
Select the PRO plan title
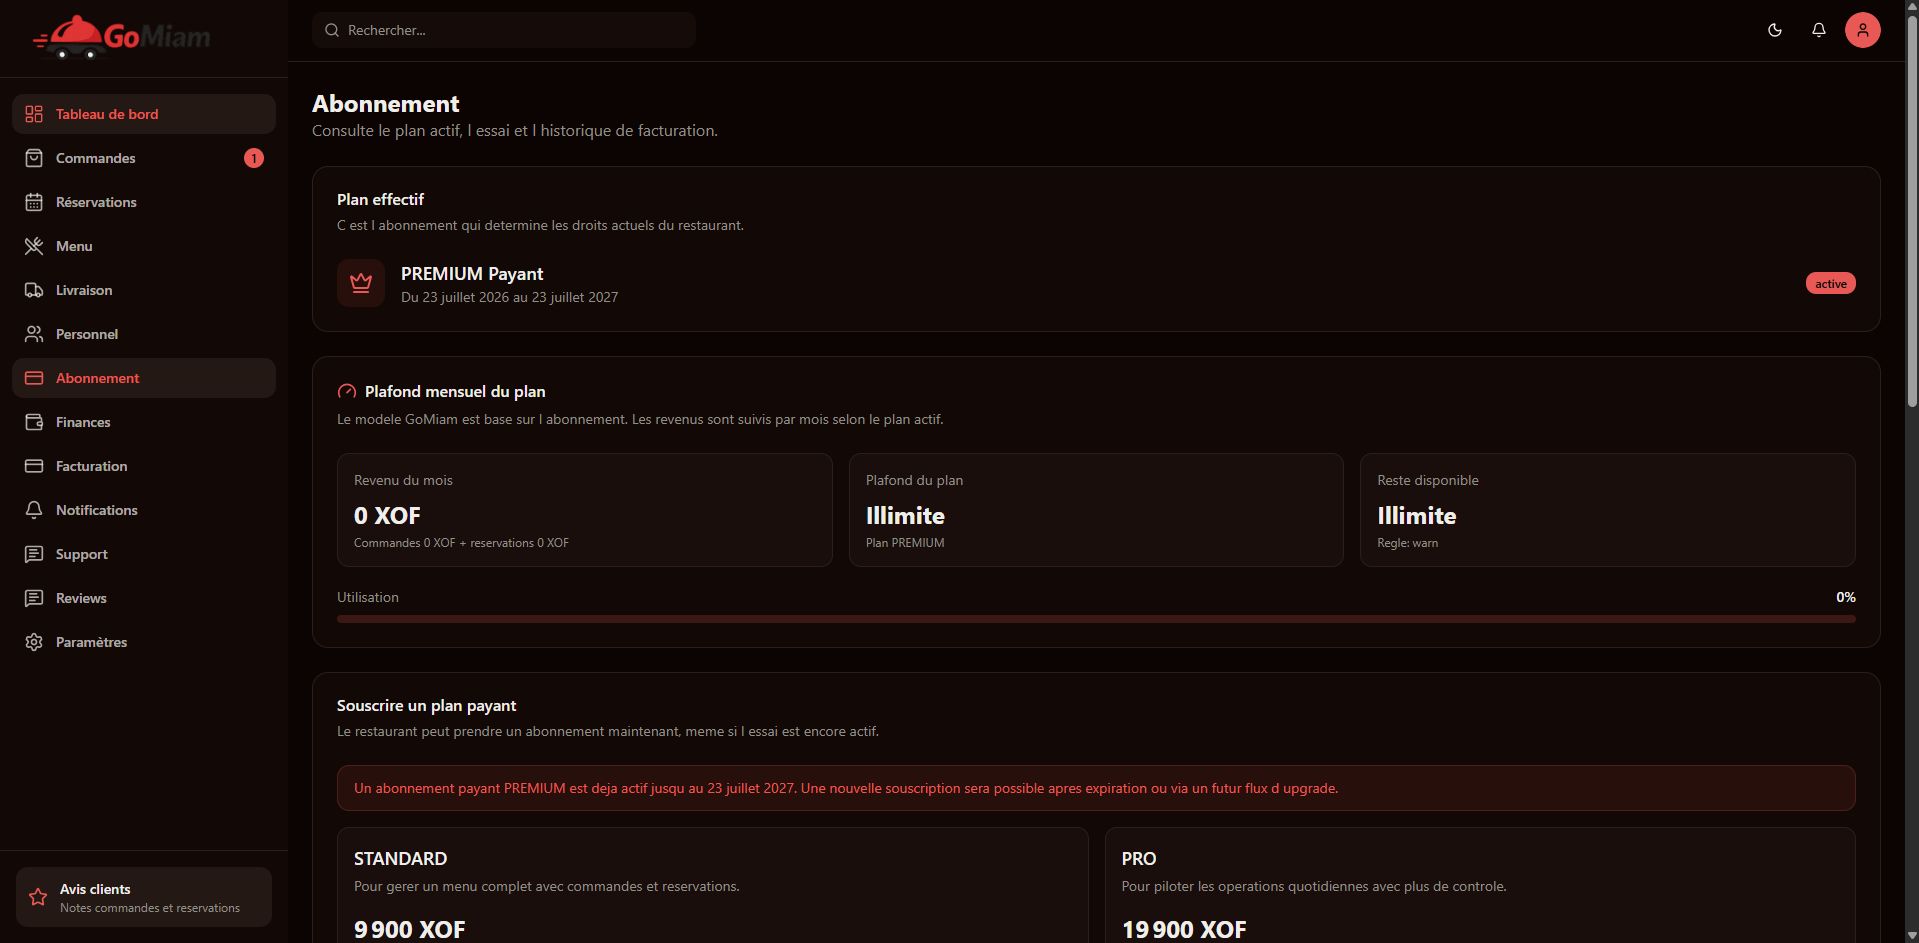coord(1139,859)
